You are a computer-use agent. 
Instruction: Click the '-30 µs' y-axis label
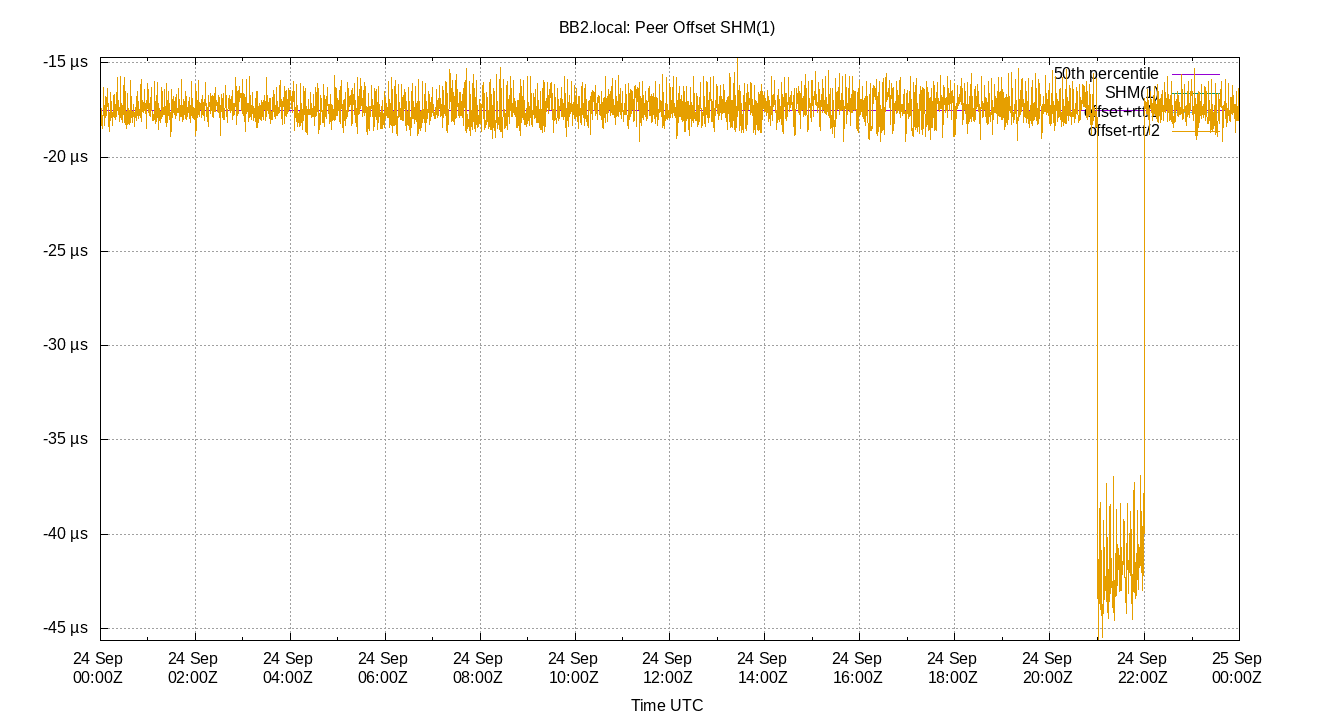tap(66, 345)
